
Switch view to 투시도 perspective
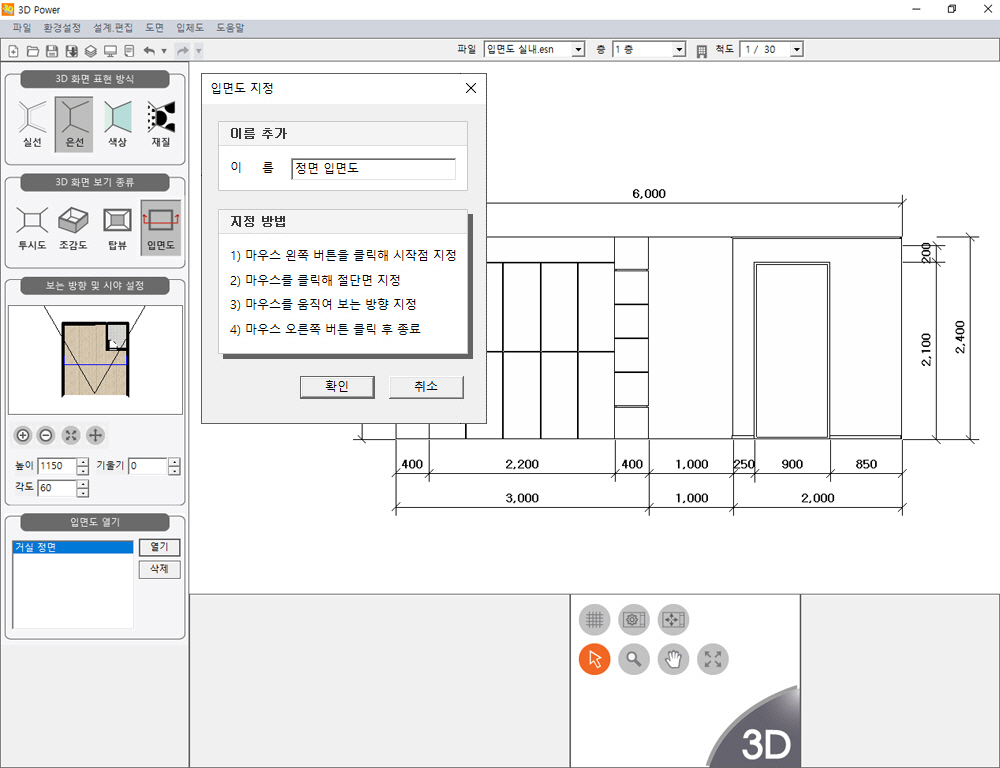tap(31, 227)
